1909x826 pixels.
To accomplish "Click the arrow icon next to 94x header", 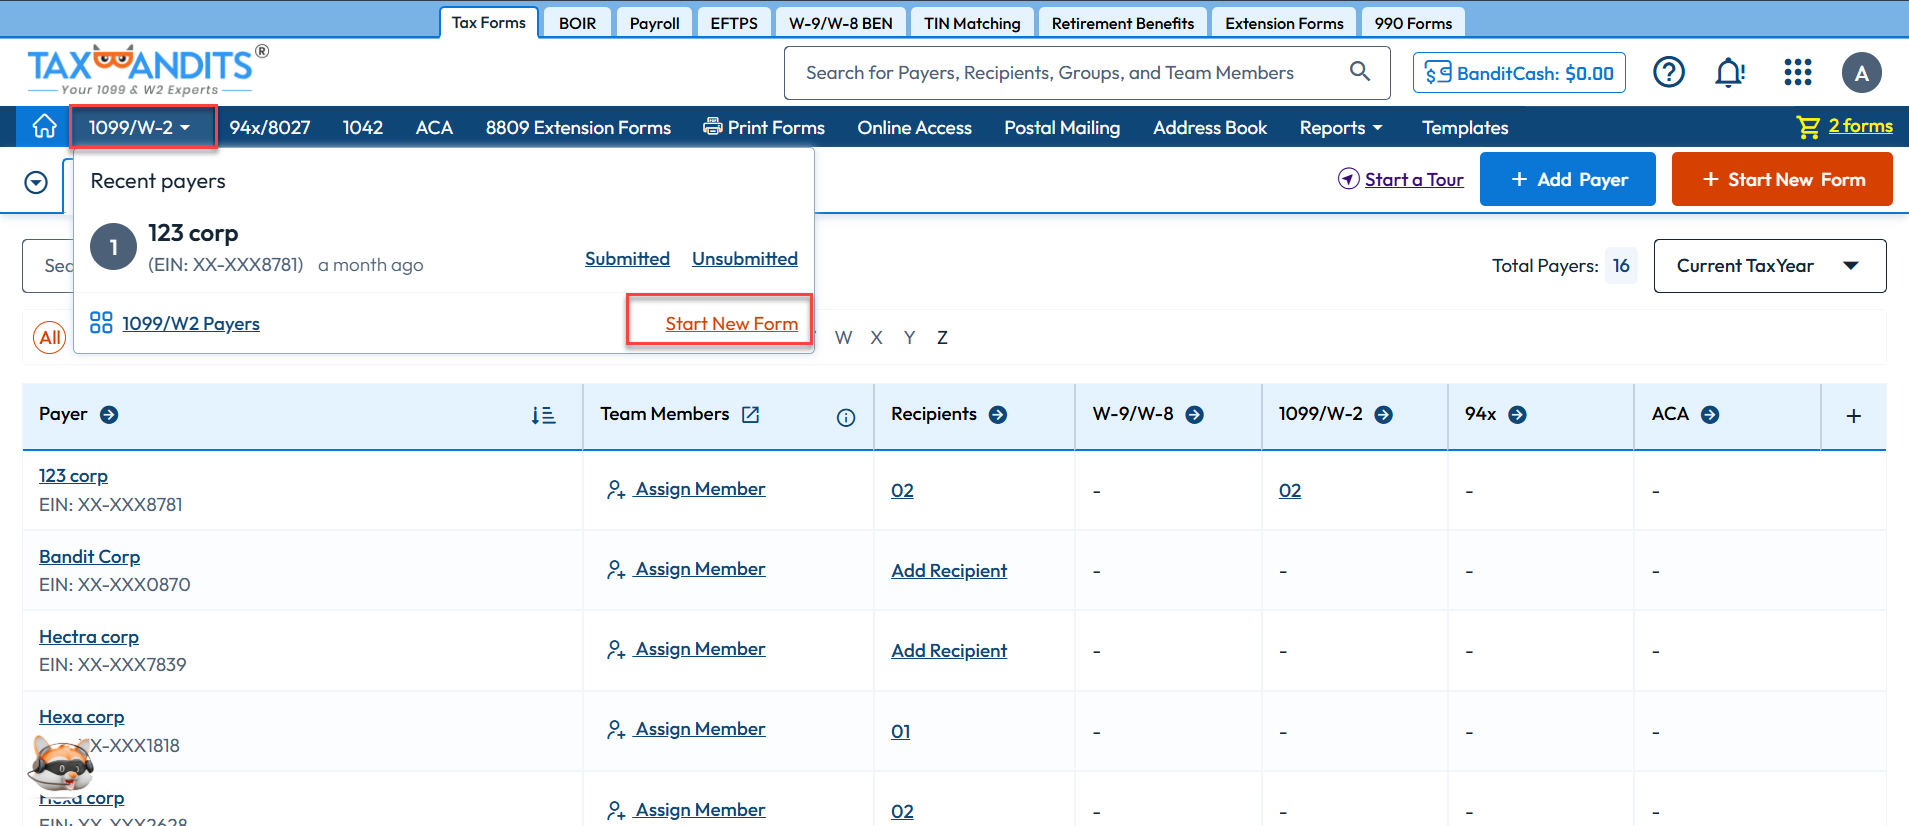I will point(1517,414).
